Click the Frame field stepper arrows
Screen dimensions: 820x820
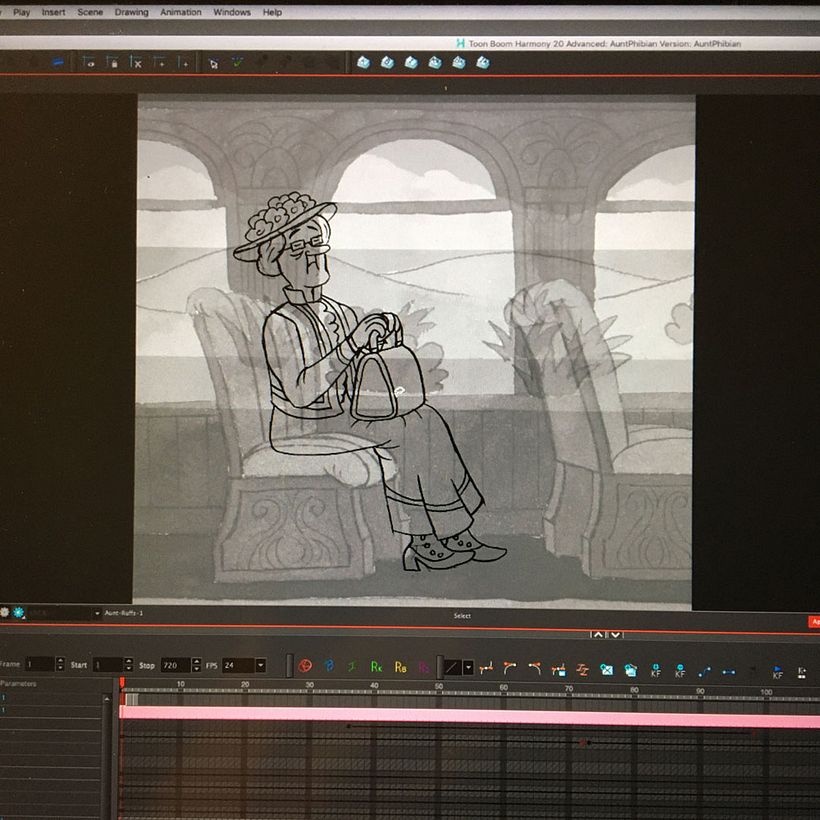(x=60, y=664)
